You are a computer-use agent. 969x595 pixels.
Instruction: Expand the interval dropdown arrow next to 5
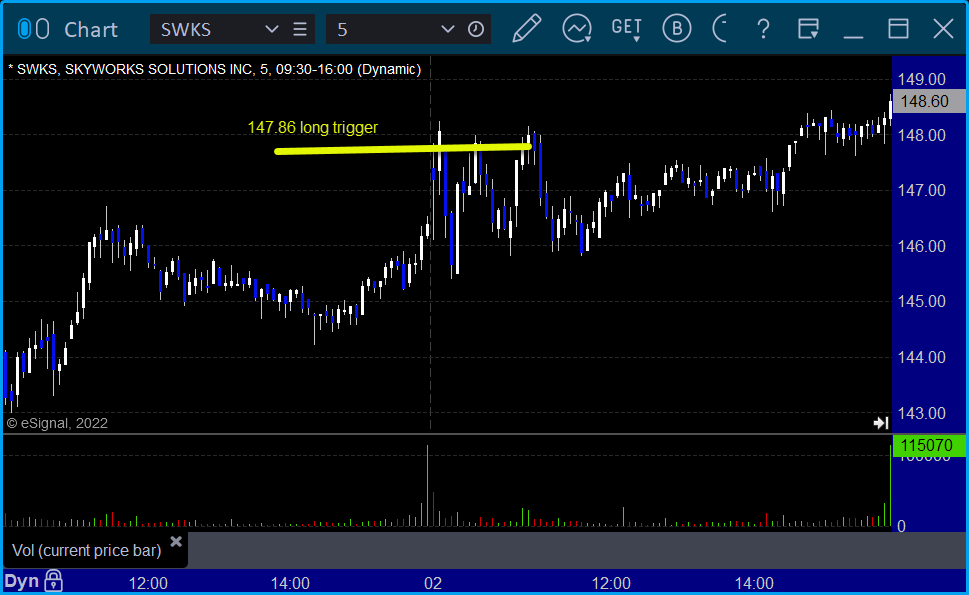447,29
